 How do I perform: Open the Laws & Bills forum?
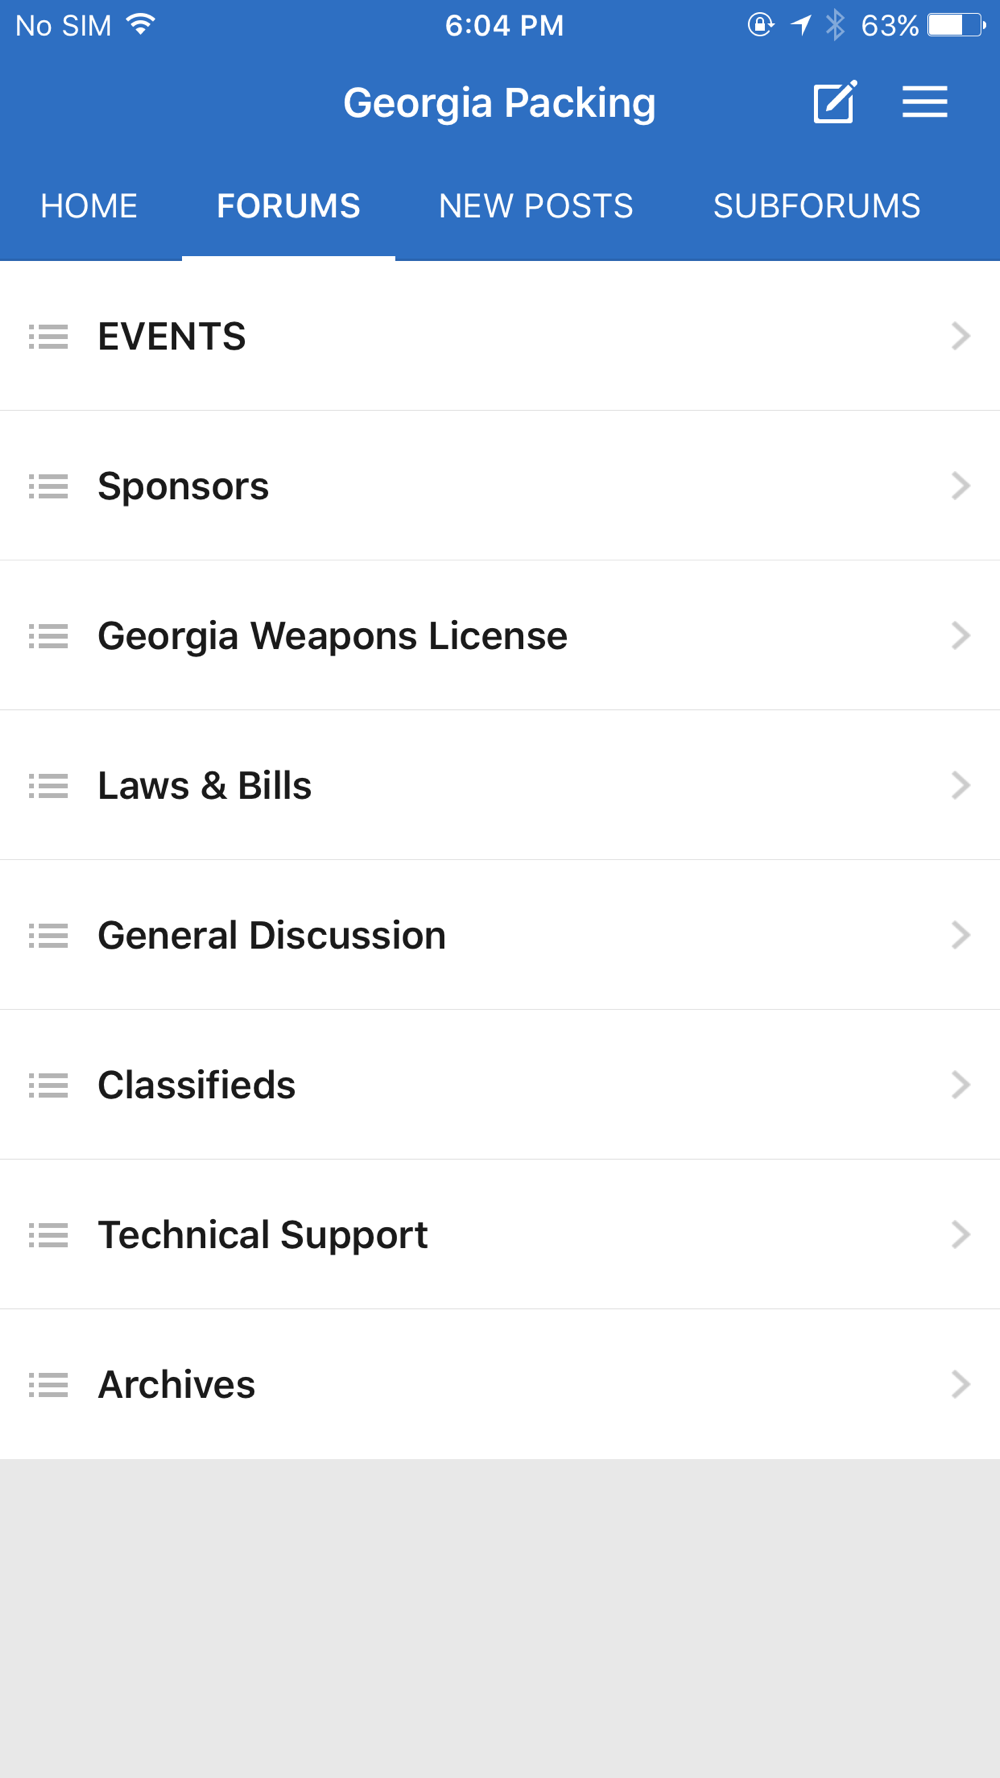500,785
